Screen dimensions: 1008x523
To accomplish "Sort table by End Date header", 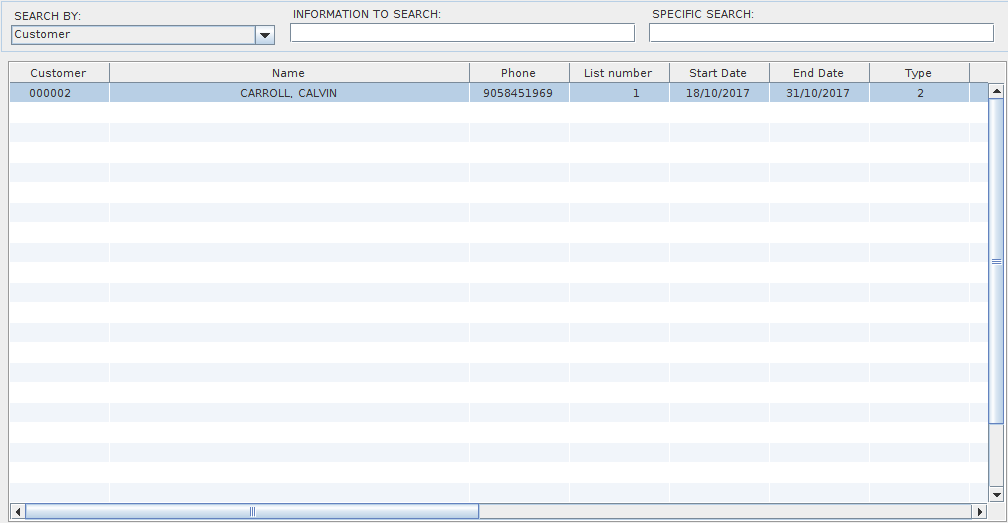I will coord(818,73).
